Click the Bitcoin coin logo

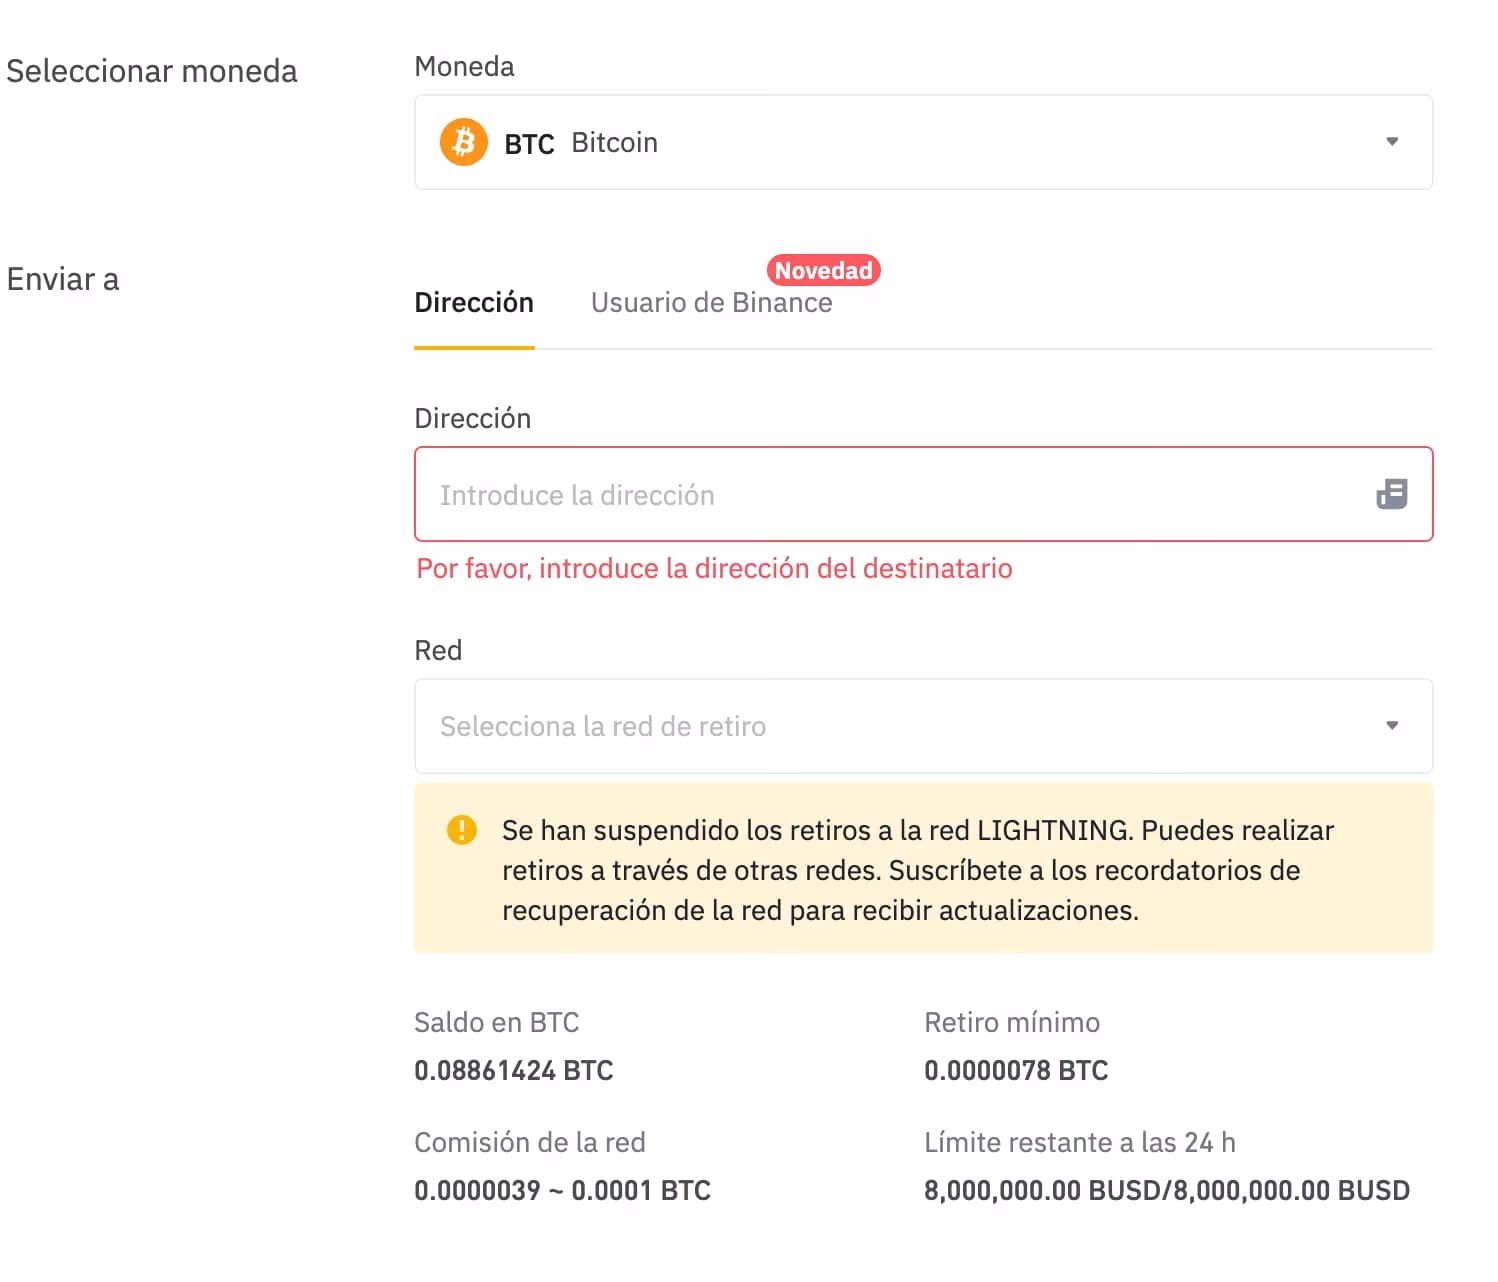point(463,141)
